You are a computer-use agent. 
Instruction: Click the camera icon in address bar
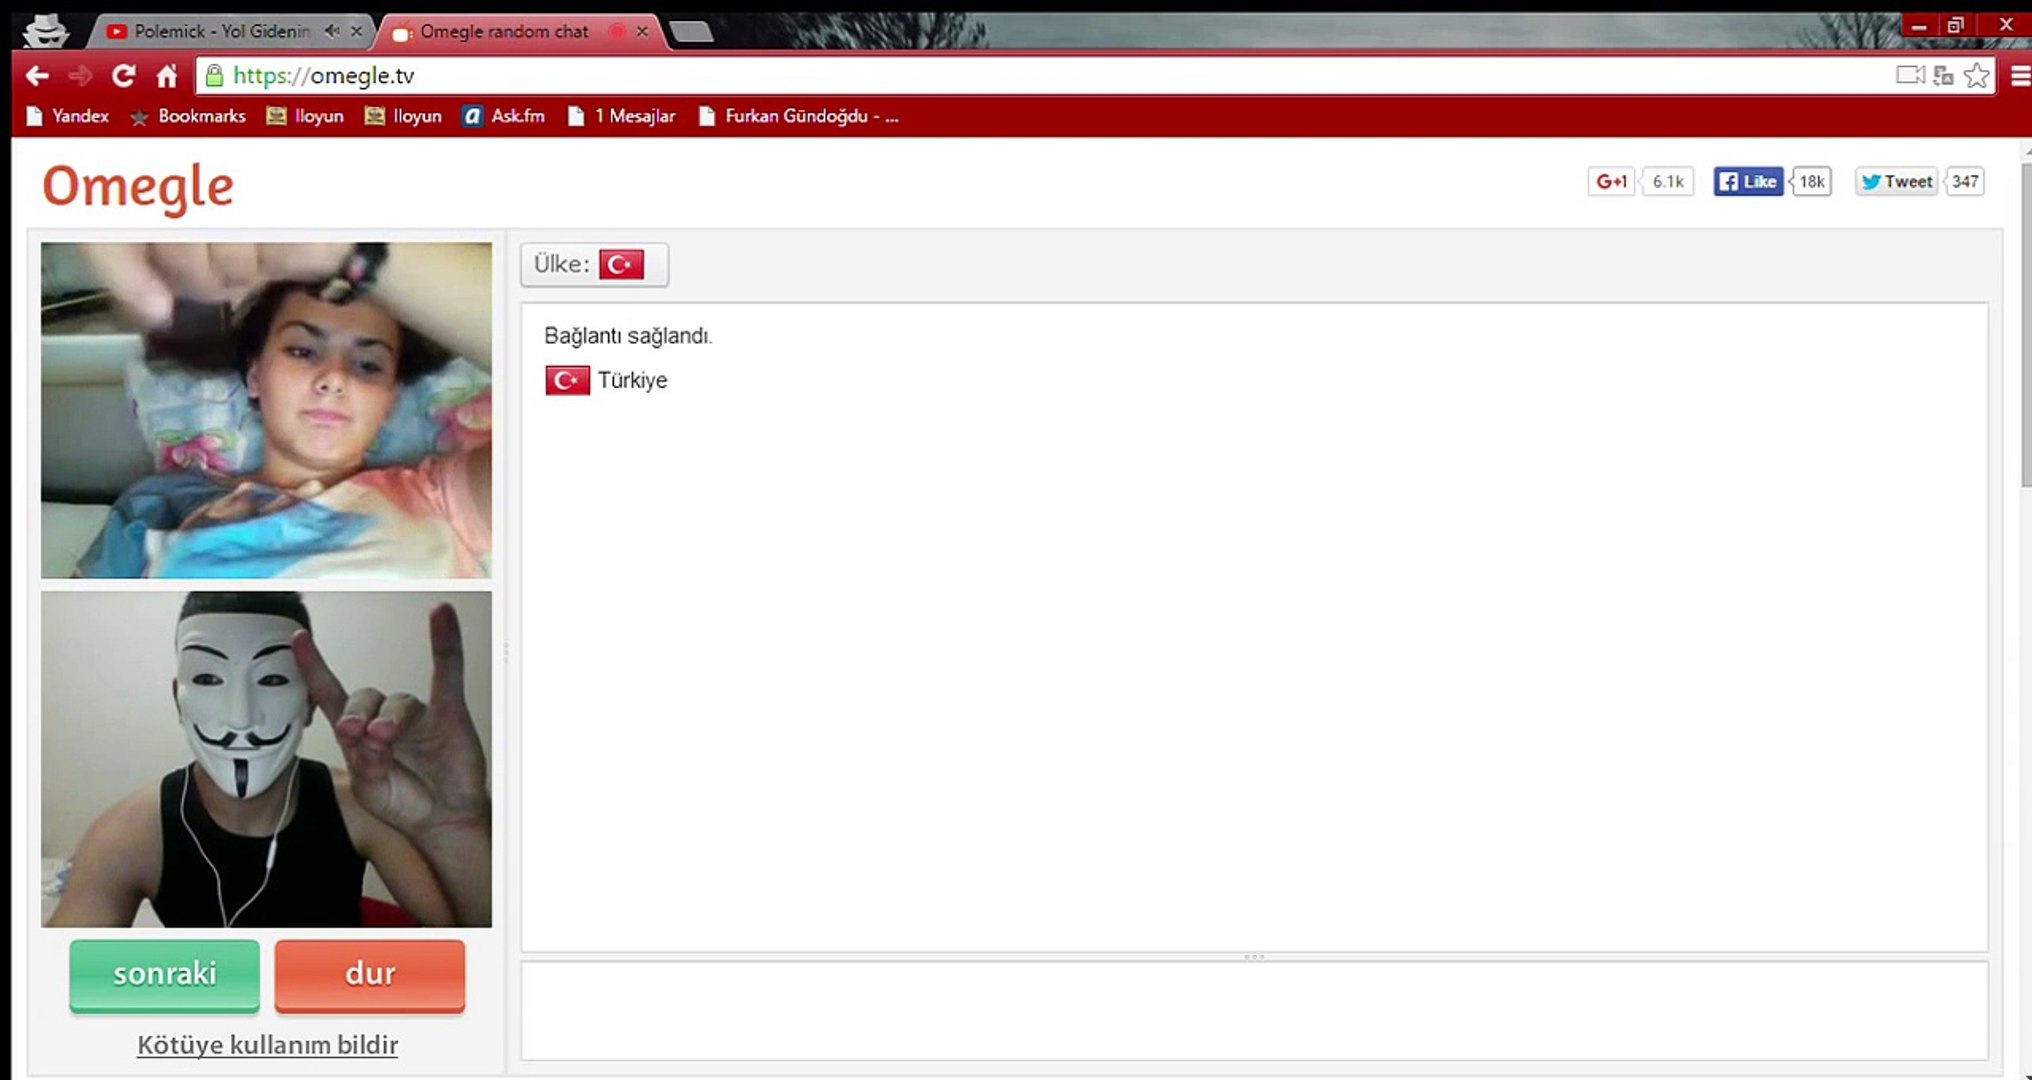point(1909,76)
